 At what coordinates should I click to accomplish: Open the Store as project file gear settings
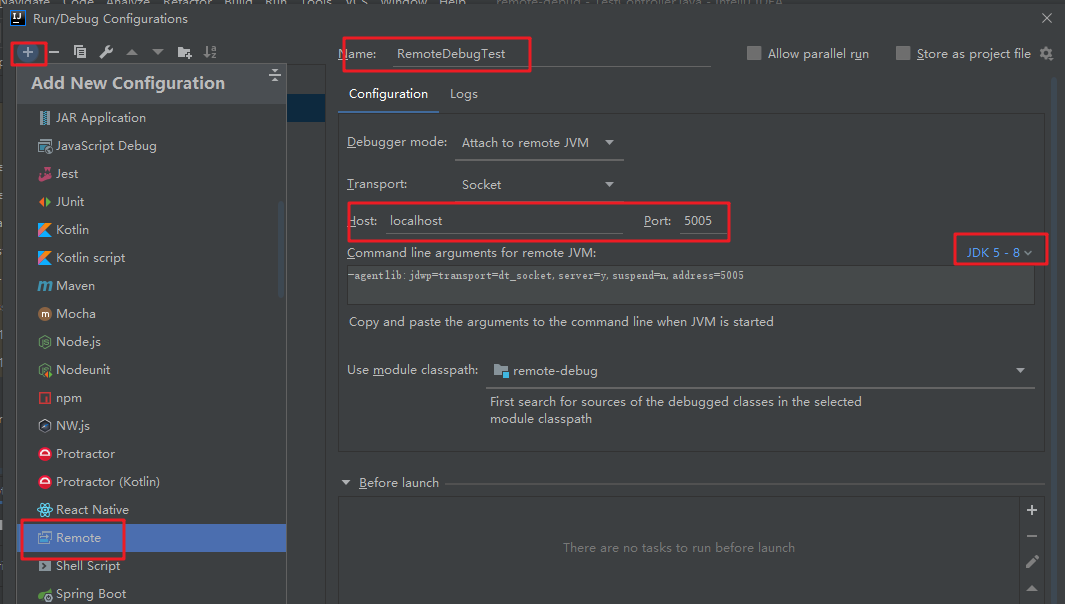click(1047, 53)
